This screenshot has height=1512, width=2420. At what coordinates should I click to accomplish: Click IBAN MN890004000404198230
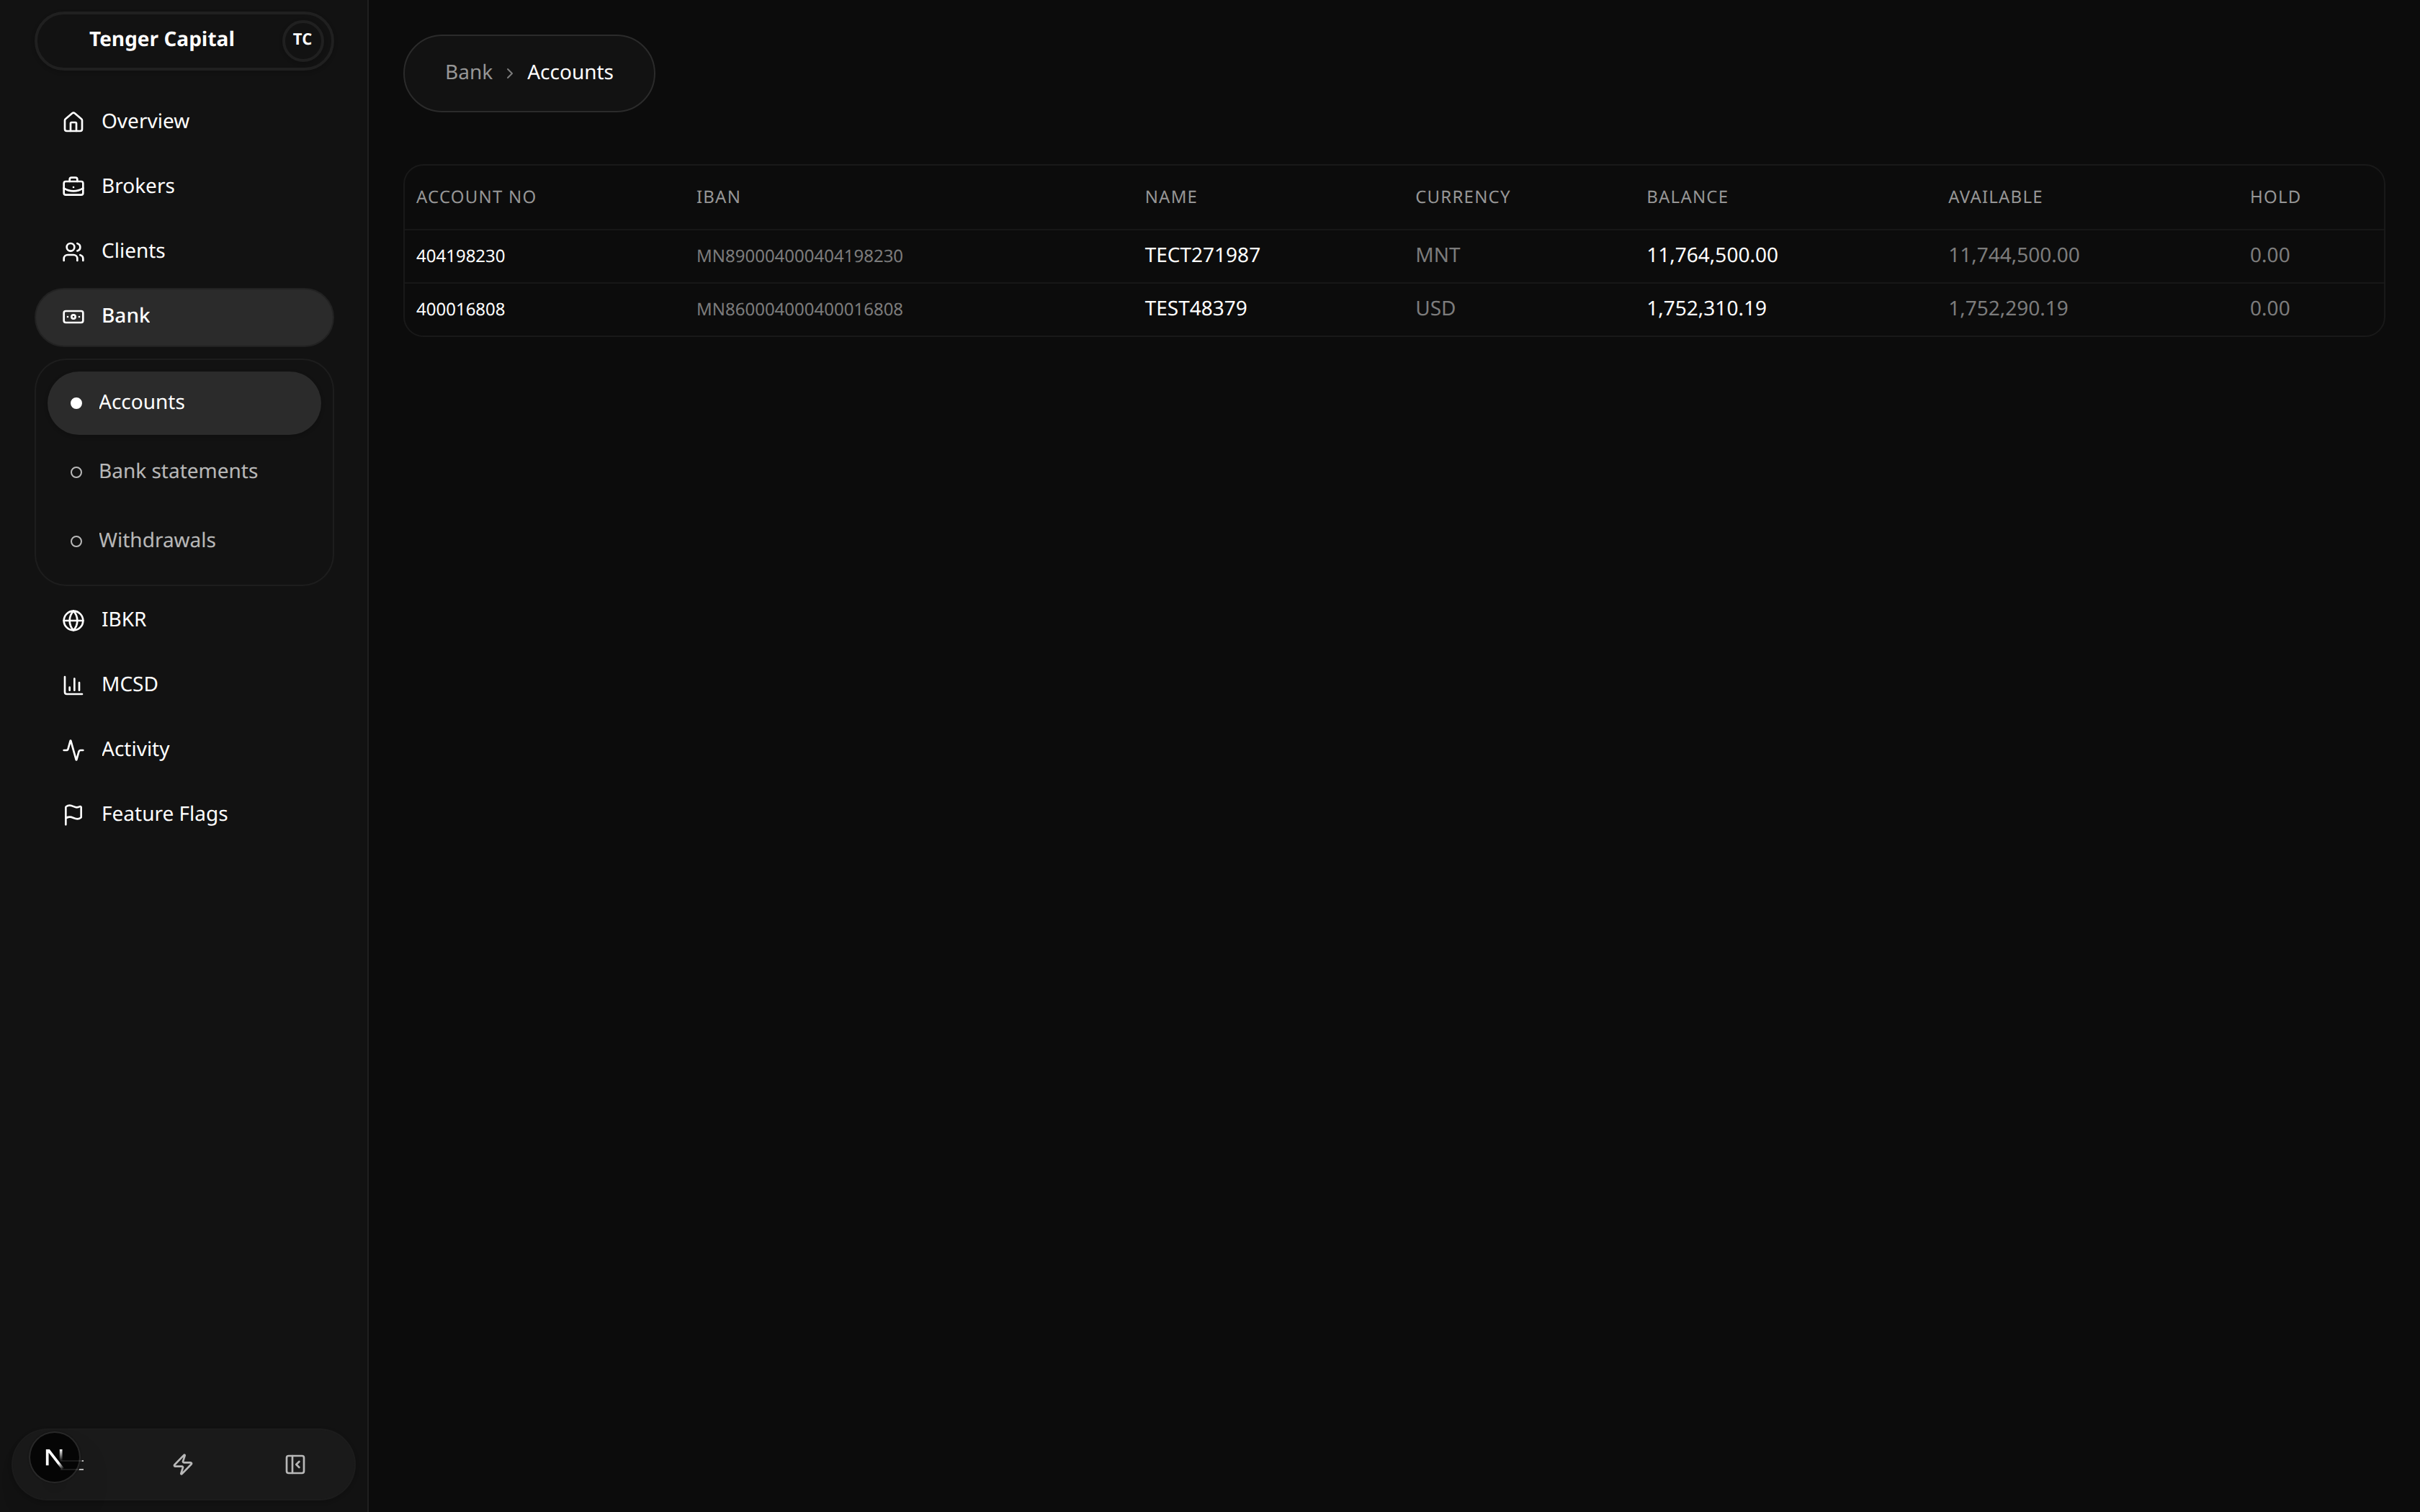(x=800, y=256)
